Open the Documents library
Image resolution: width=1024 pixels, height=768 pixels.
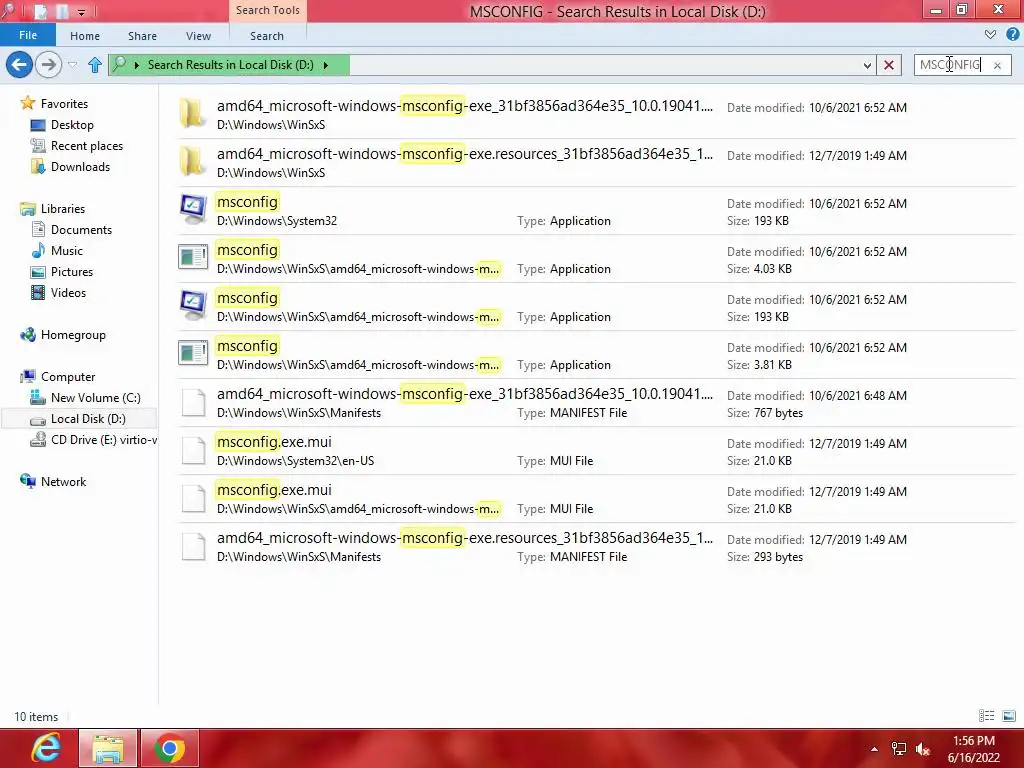coord(72,230)
